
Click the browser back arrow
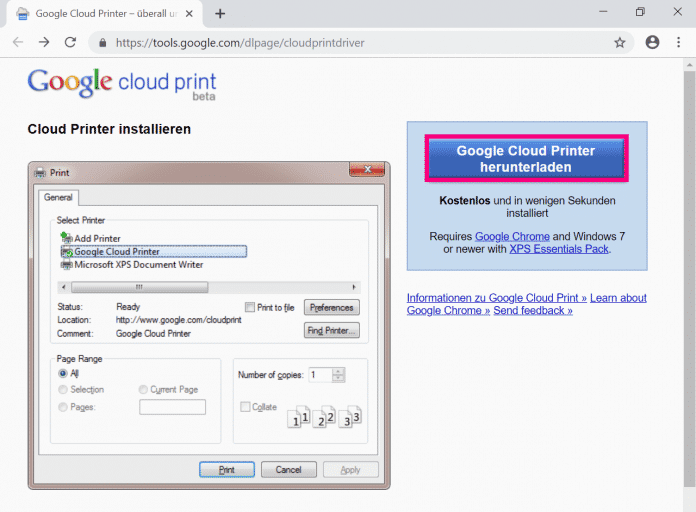[18, 43]
